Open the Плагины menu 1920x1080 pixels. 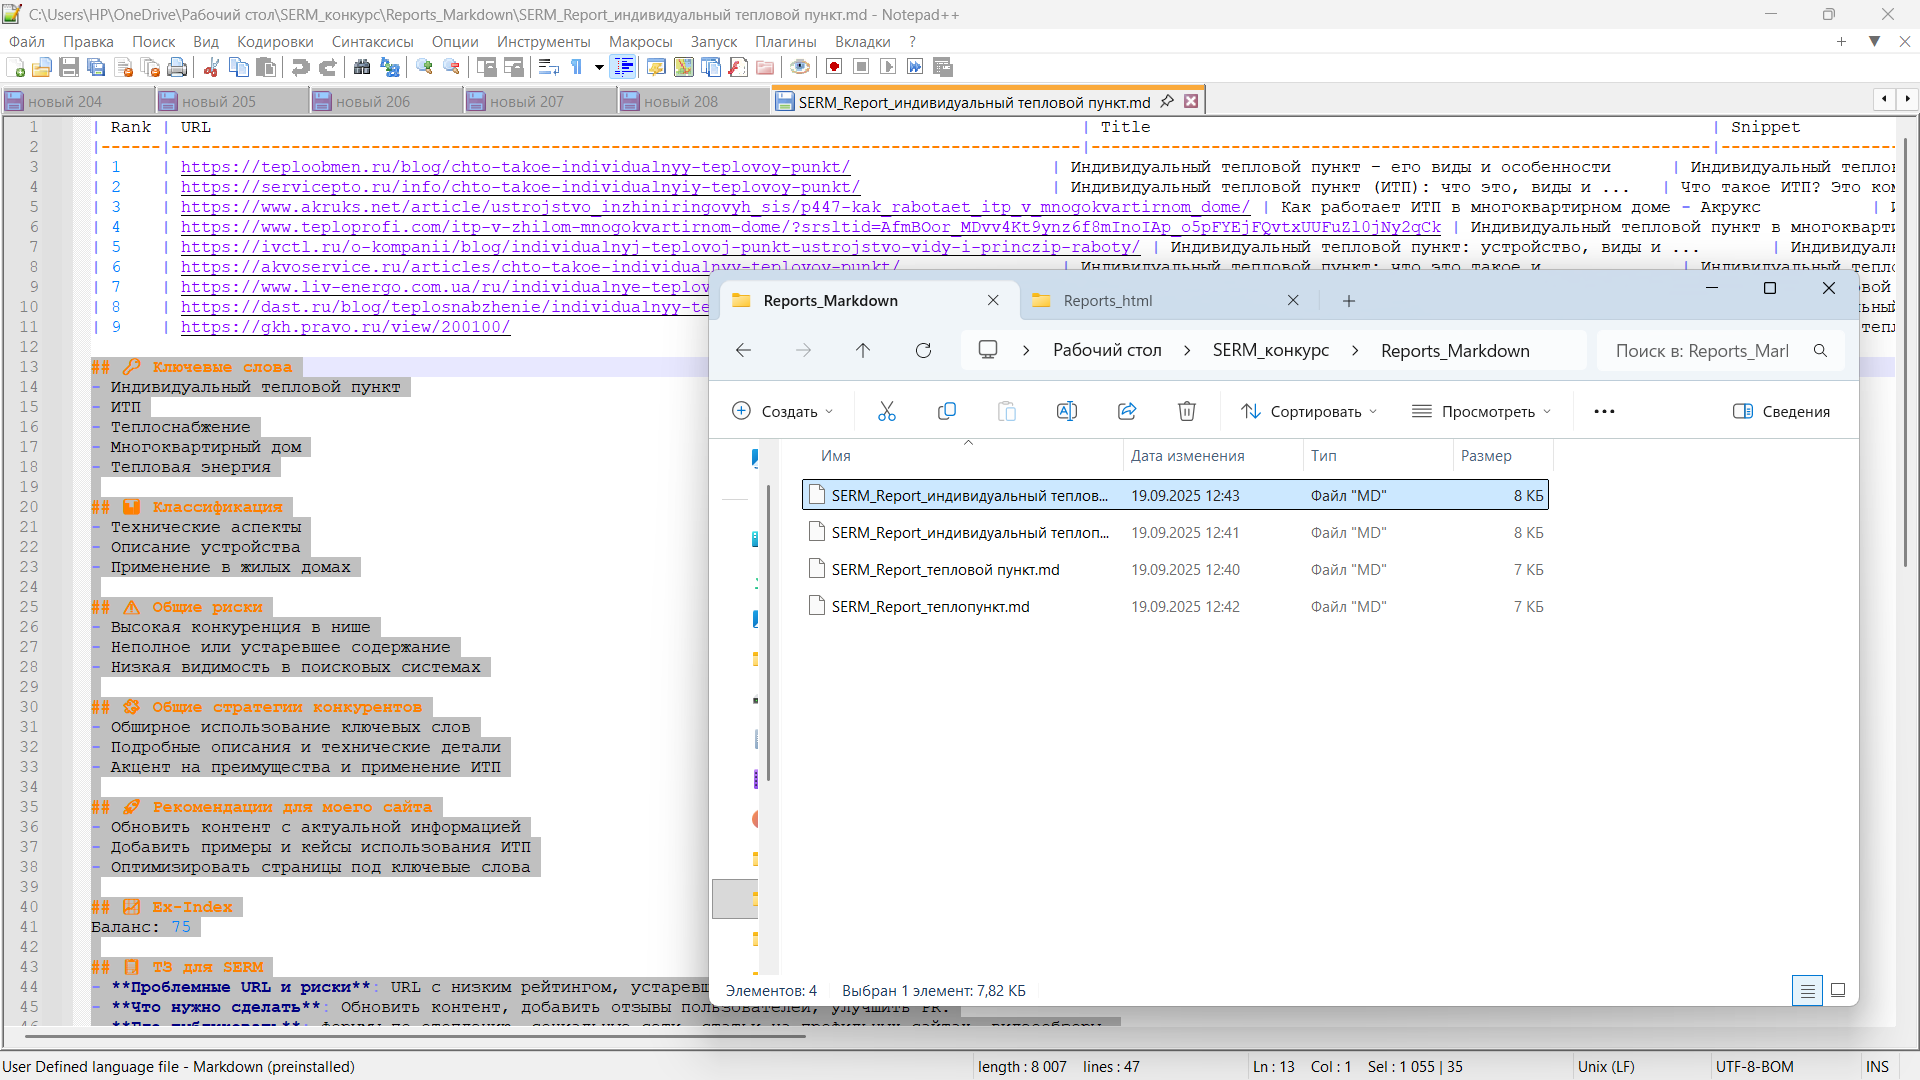tap(786, 41)
